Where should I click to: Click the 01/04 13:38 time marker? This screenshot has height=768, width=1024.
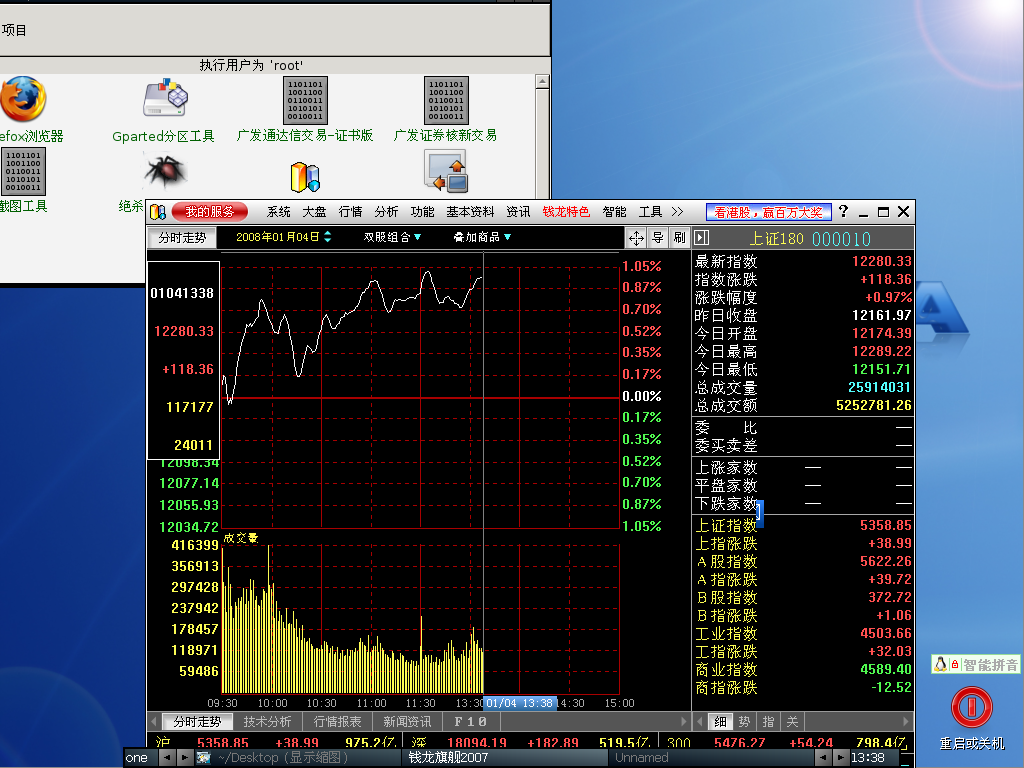(520, 703)
